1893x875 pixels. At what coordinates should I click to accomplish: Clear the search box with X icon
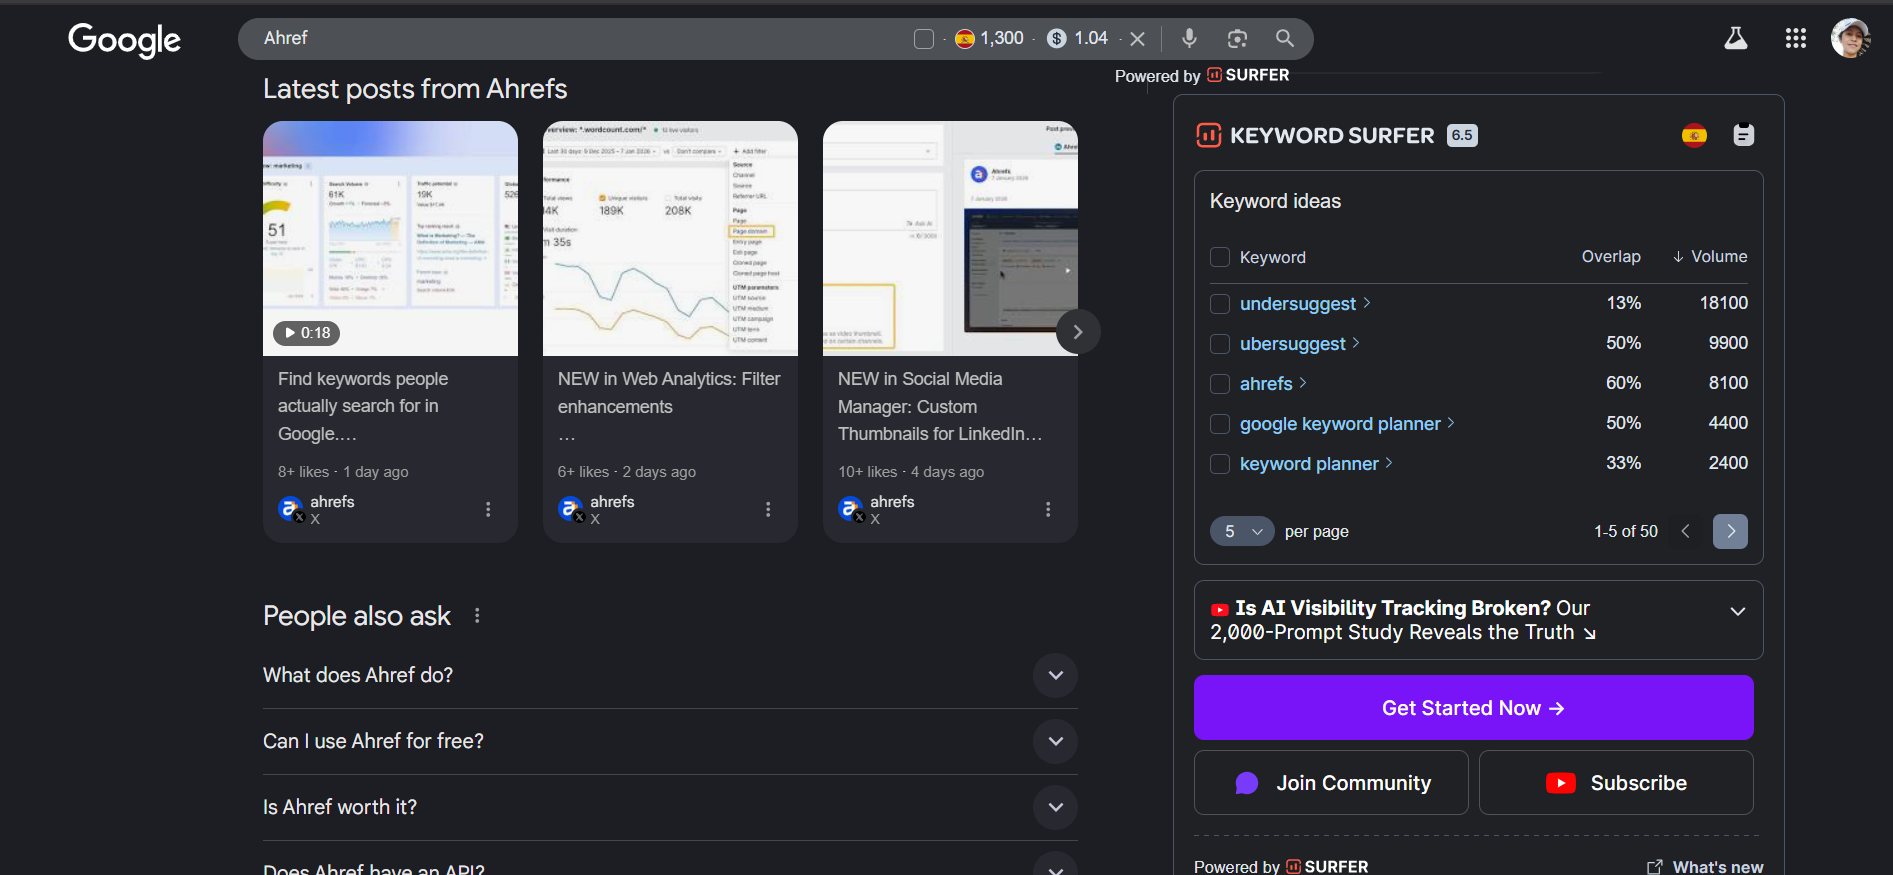click(x=1137, y=39)
